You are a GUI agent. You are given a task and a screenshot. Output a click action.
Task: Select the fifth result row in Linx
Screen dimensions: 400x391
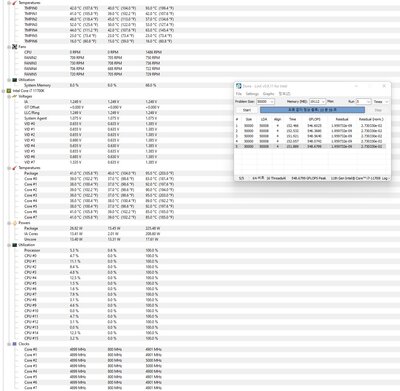click(x=310, y=146)
